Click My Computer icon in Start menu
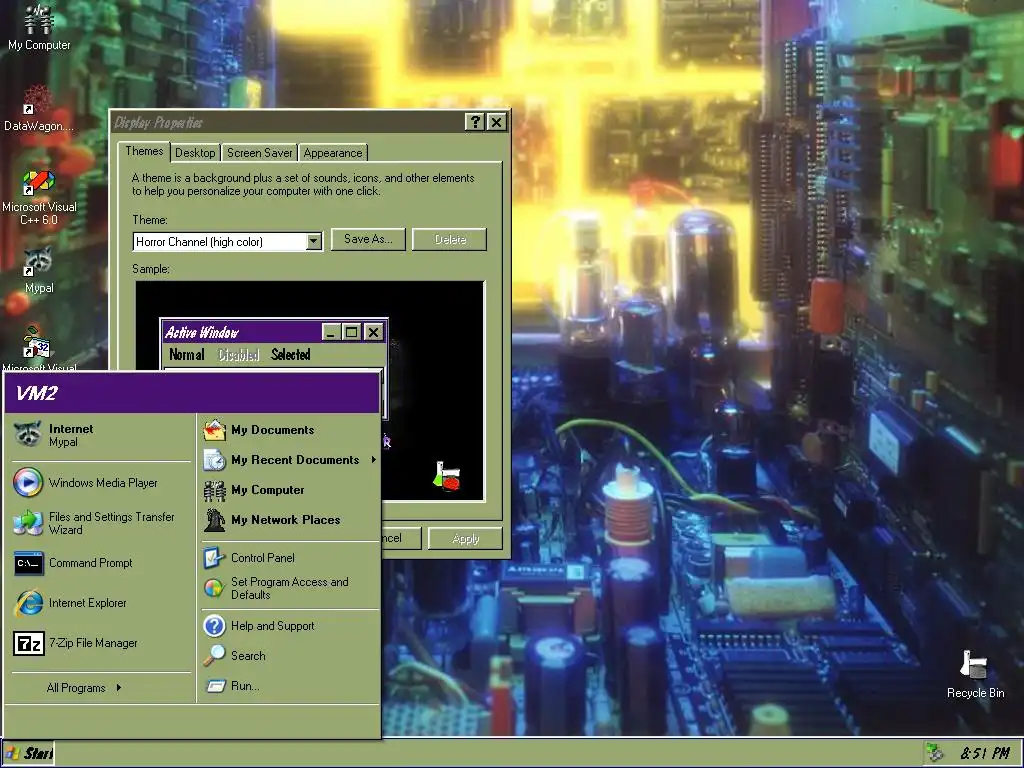 point(214,490)
